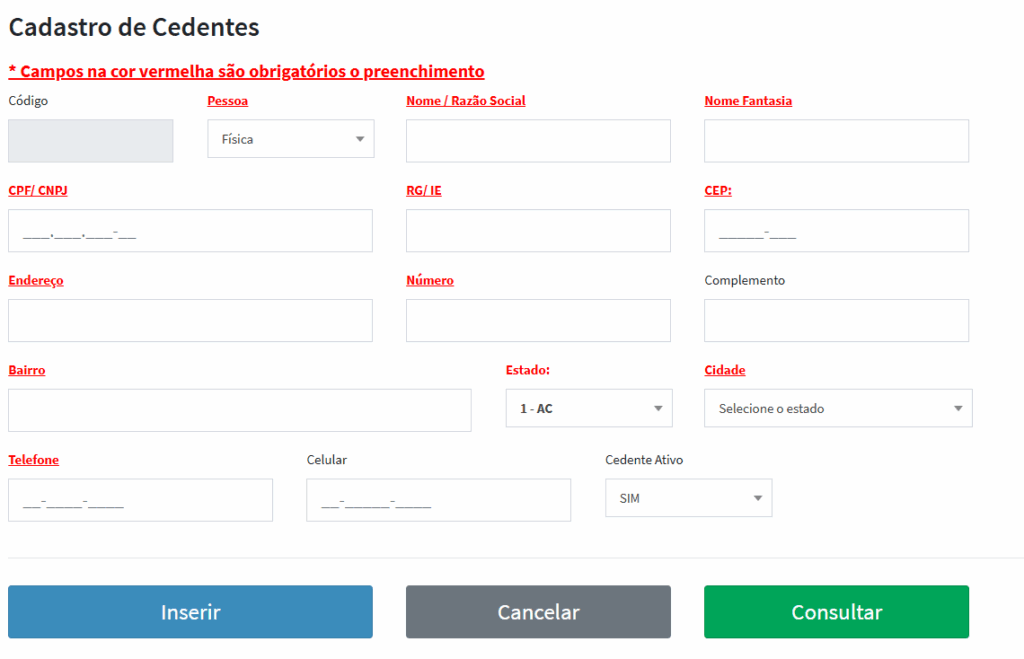Focus the Nome / Razão Social field

(538, 141)
